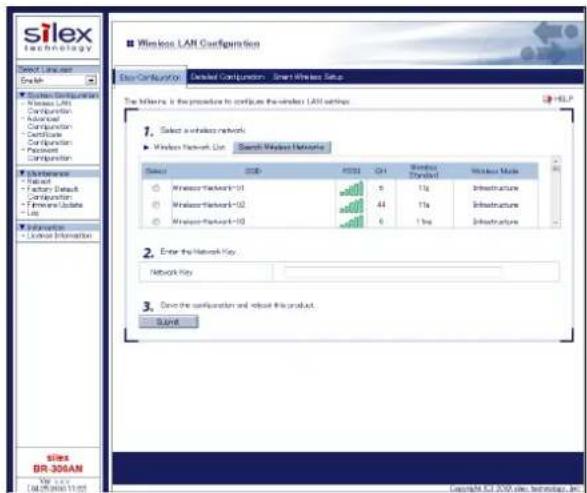This screenshot has width=587, height=493.
Task: Click the BR-300AN model label
Action: point(58,468)
